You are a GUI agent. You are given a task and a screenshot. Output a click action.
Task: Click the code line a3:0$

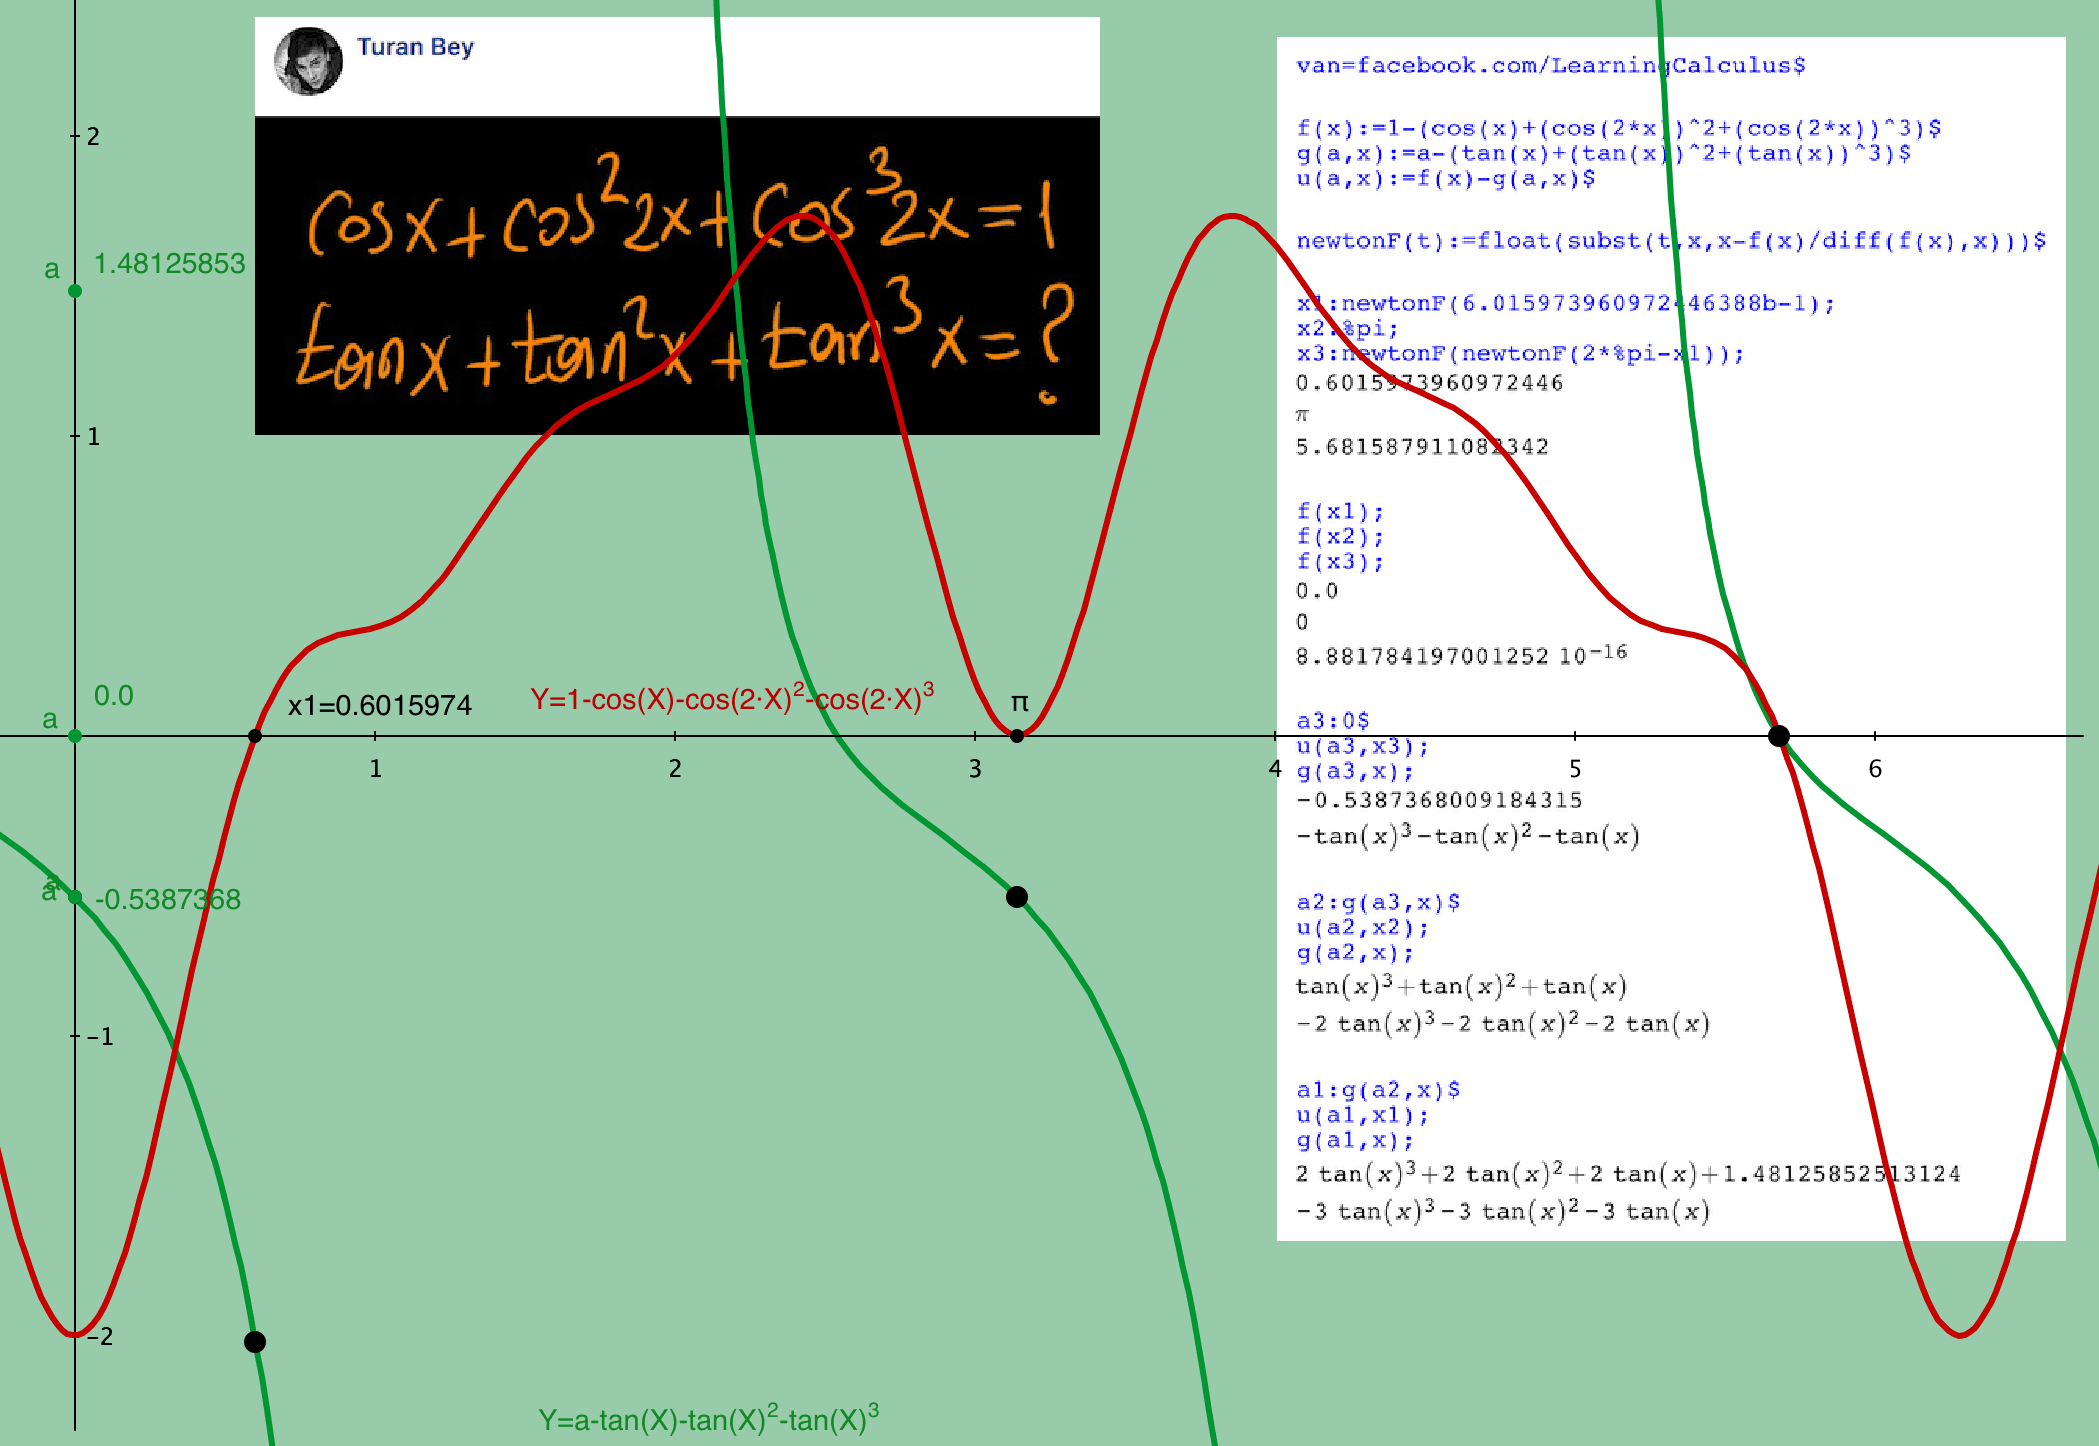[x=1333, y=721]
